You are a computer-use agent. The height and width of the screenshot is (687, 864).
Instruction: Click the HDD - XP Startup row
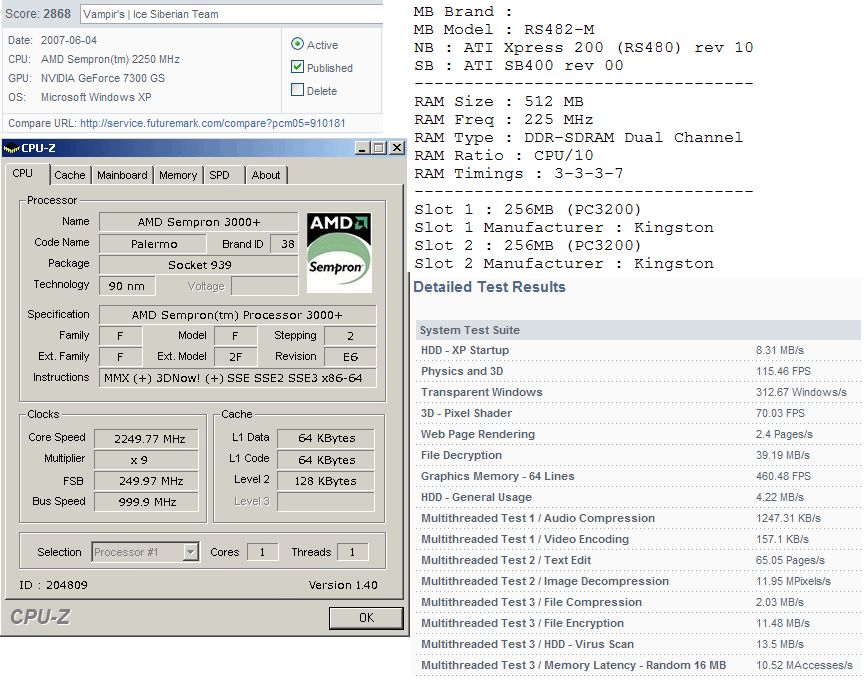(638, 350)
